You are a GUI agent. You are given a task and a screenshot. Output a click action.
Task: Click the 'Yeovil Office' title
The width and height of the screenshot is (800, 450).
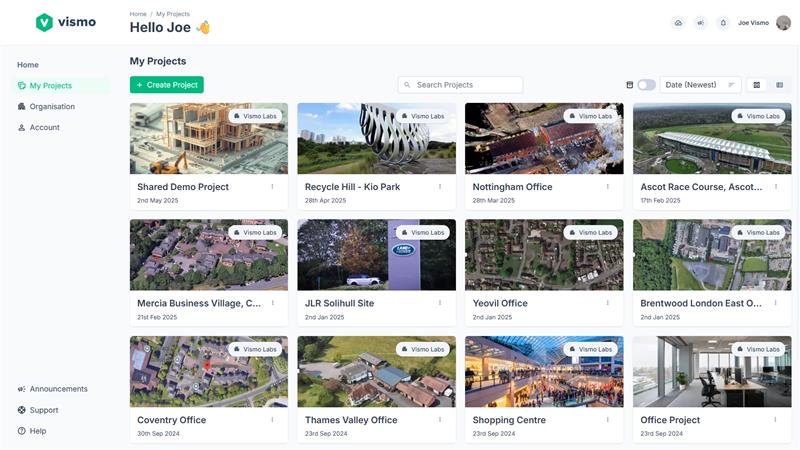point(500,303)
